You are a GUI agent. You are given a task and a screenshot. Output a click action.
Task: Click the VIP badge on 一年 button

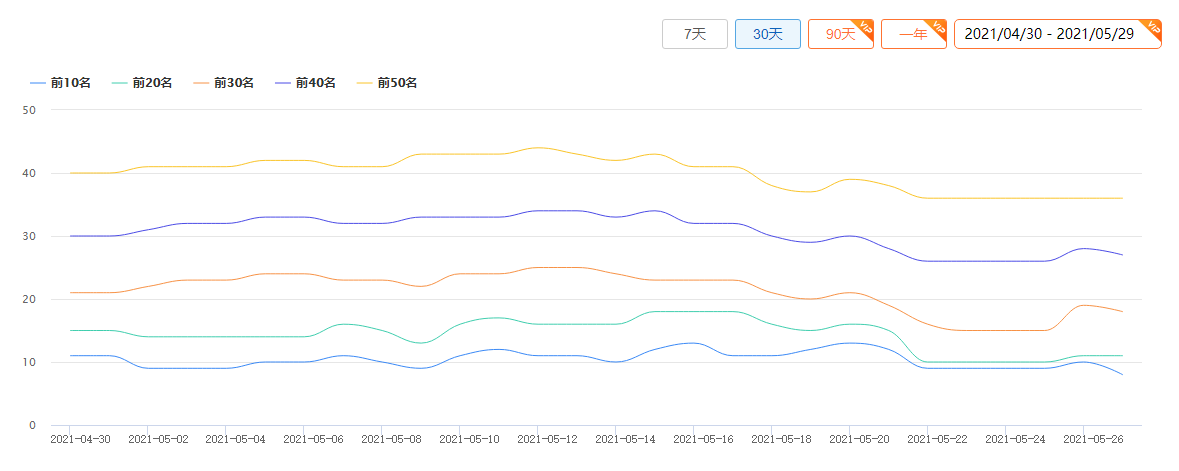point(938,27)
